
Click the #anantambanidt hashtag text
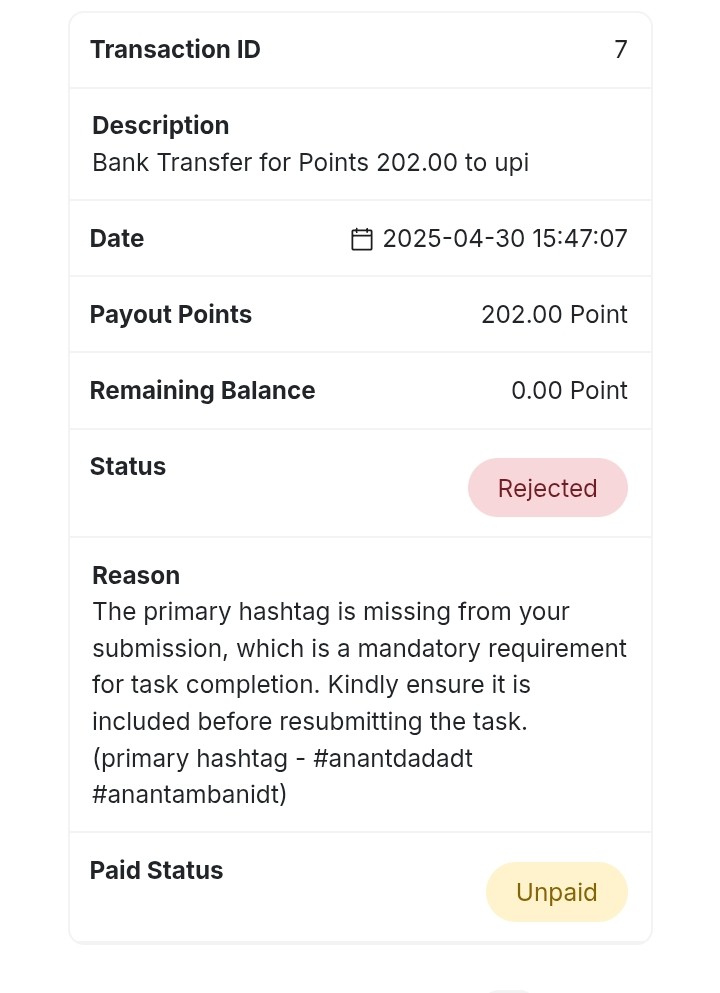coord(186,794)
